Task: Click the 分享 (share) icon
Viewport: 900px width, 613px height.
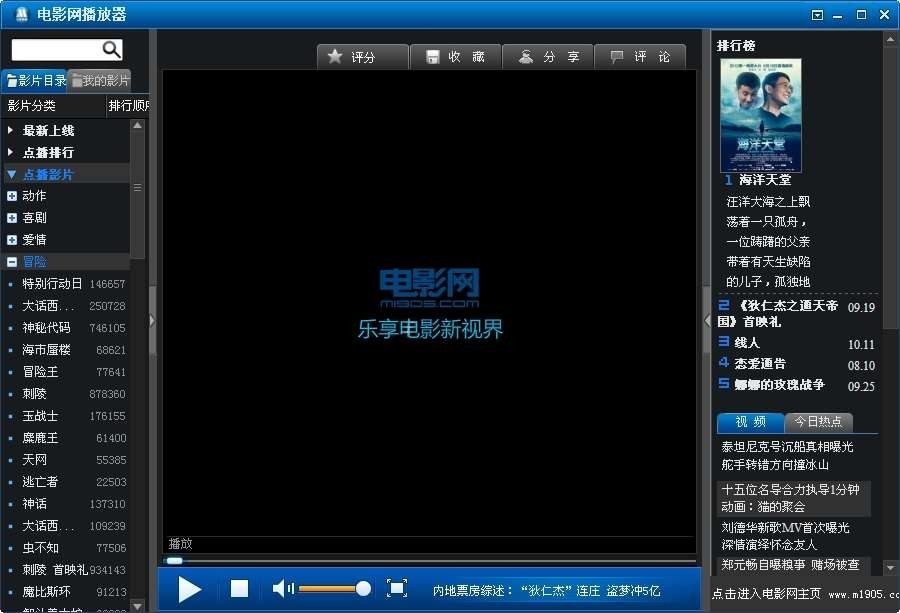Action: 527,56
